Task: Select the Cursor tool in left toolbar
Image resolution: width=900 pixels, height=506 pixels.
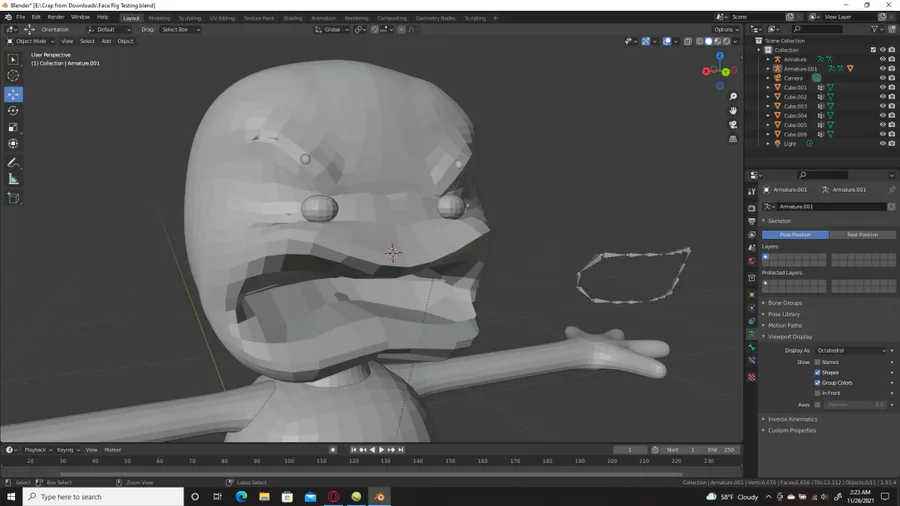Action: pyautogui.click(x=13, y=76)
